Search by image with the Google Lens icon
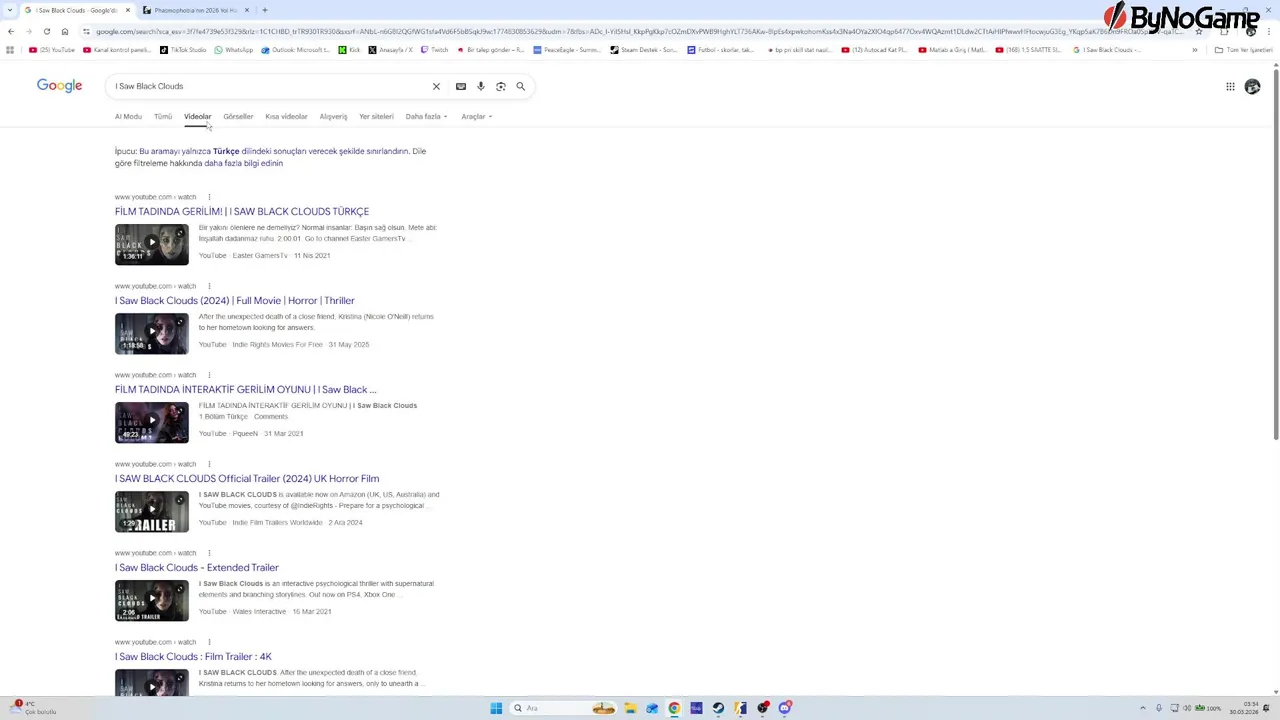This screenshot has width=1280, height=720. pos(501,86)
